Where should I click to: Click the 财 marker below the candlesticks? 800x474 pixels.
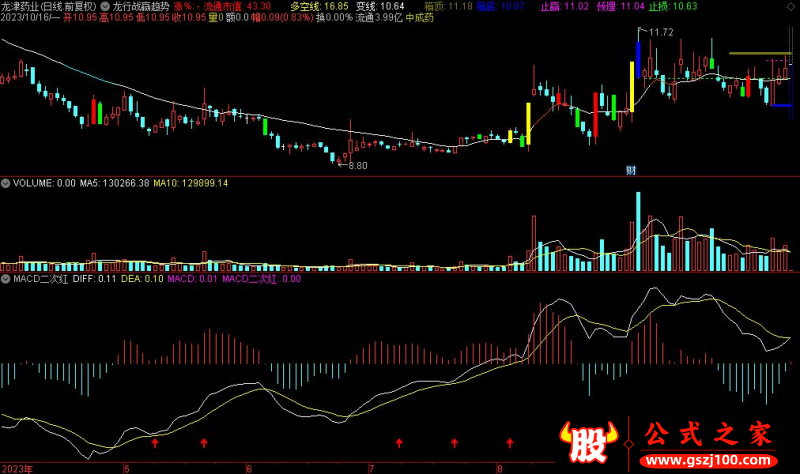[x=631, y=170]
